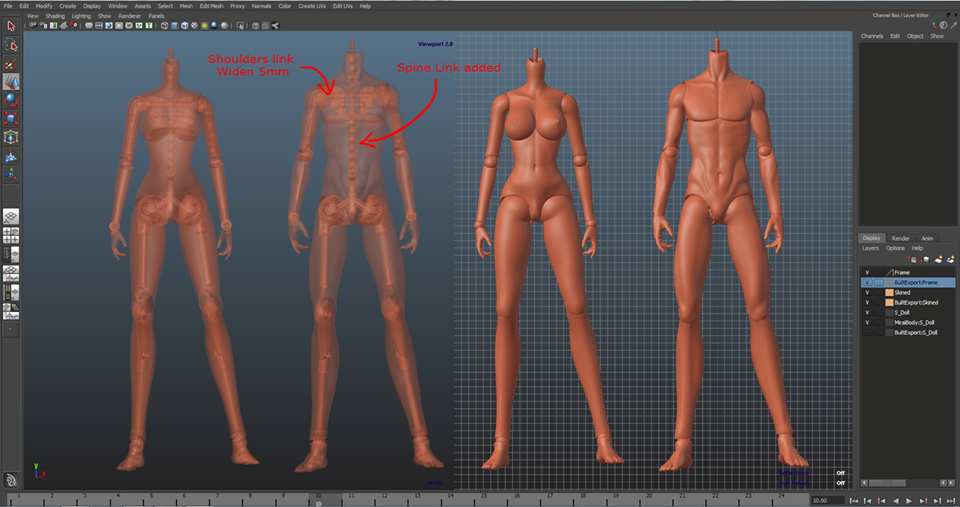Toggle the grid icon in panel toolbar
Viewport: 960px width, 507px height.
click(x=89, y=26)
